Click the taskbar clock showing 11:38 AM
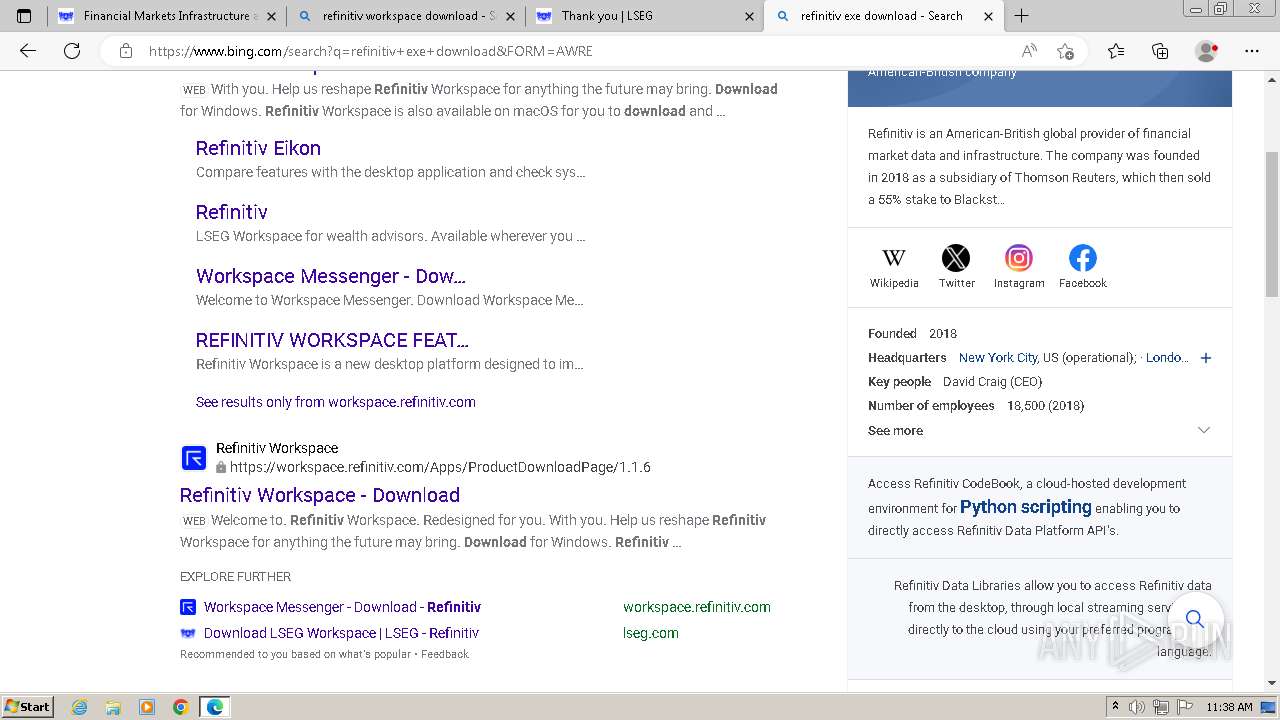This screenshot has width=1280, height=720. point(1229,707)
